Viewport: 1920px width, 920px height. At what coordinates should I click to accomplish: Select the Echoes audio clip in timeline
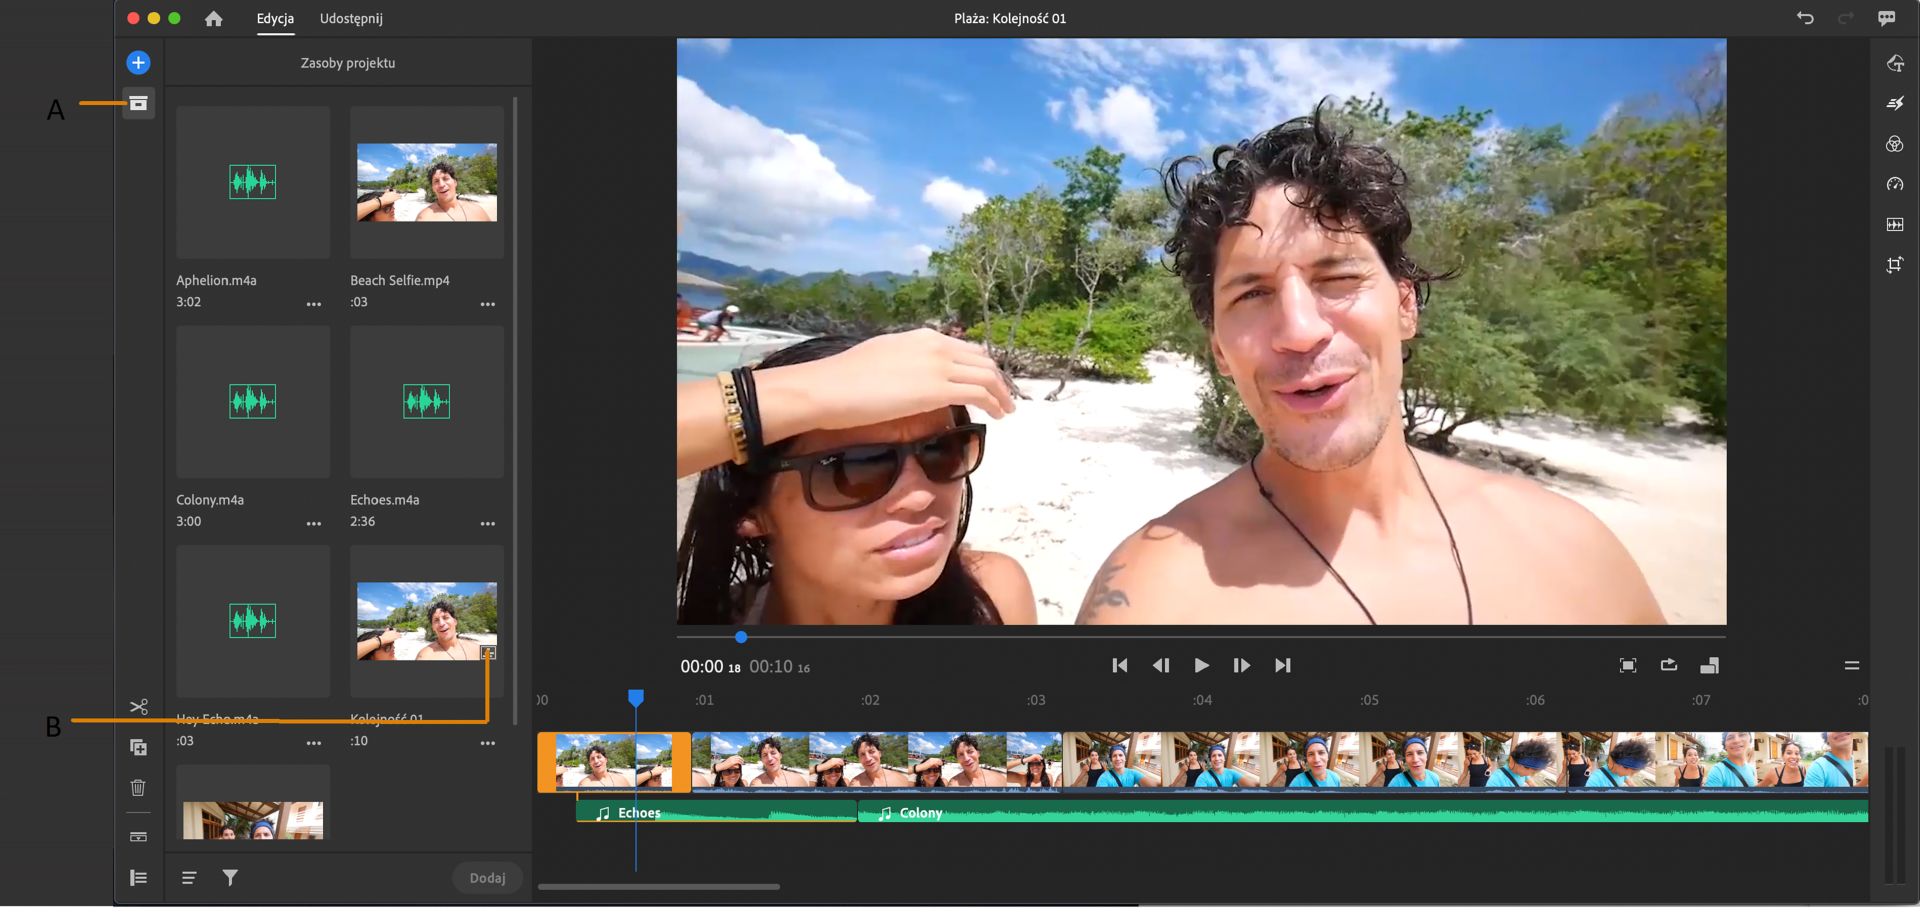pyautogui.click(x=717, y=812)
